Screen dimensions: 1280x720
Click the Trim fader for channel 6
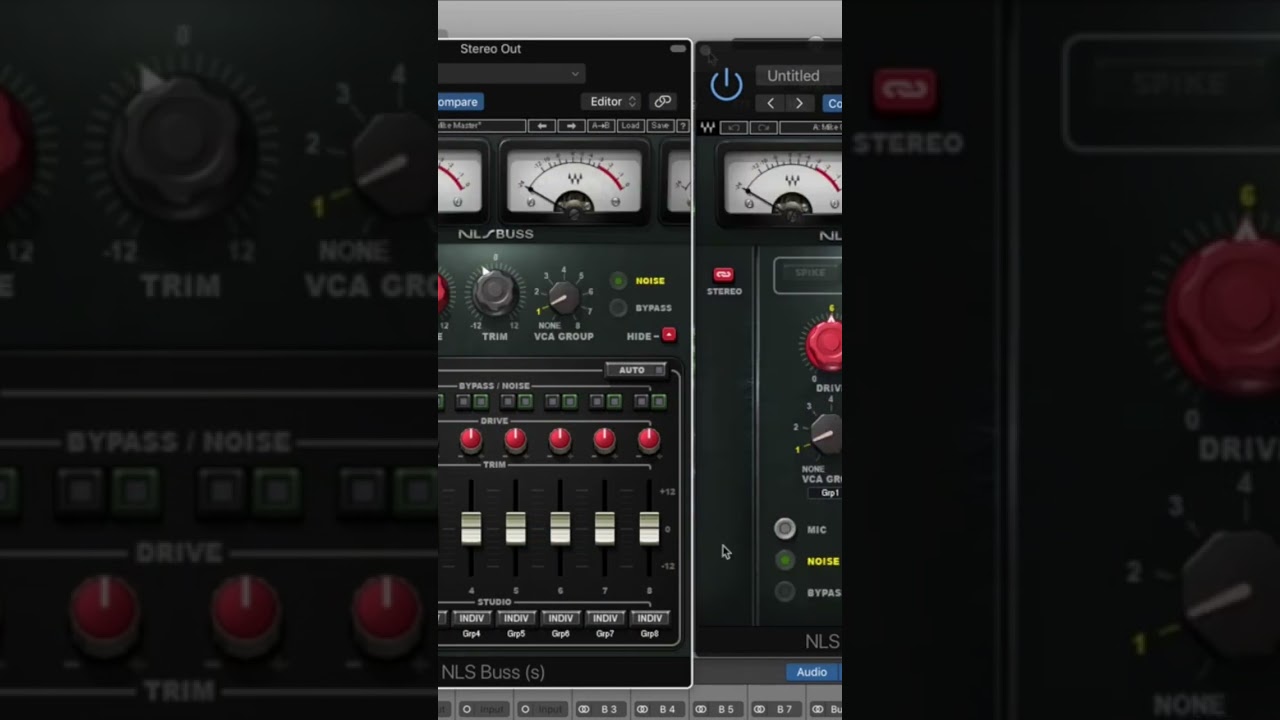[x=560, y=528]
